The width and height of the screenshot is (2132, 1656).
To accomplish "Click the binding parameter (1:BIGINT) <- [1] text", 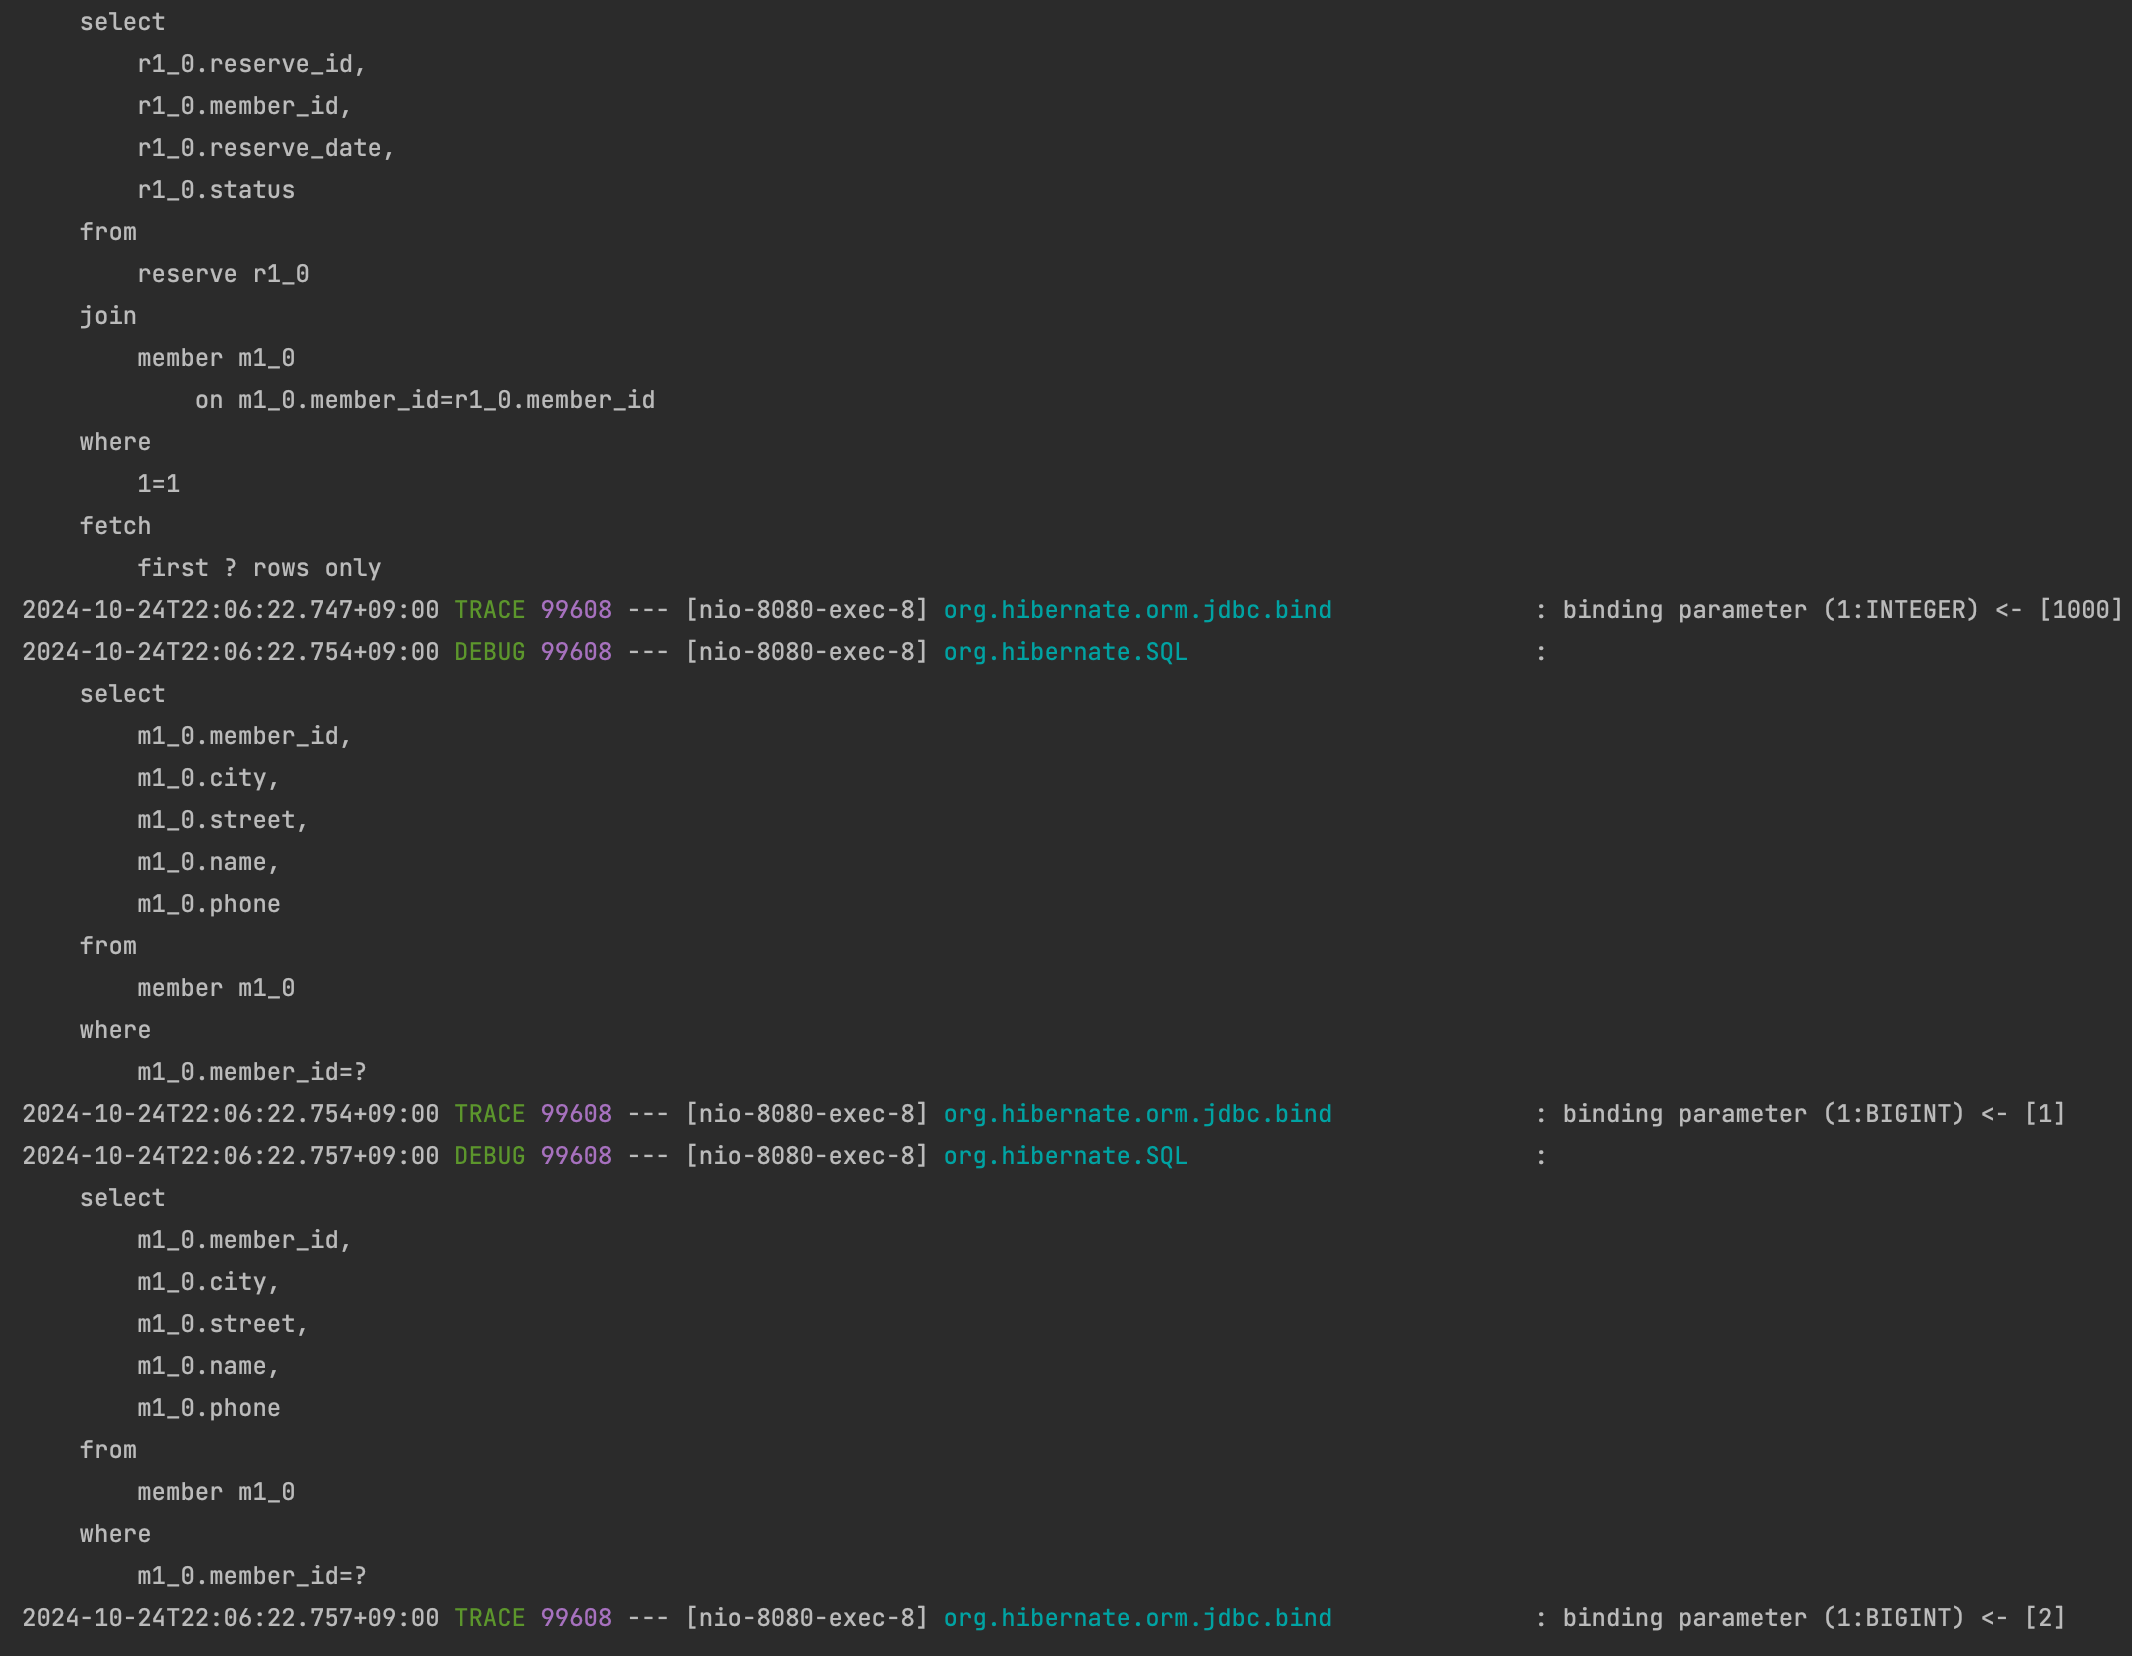I will pyautogui.click(x=1813, y=1114).
